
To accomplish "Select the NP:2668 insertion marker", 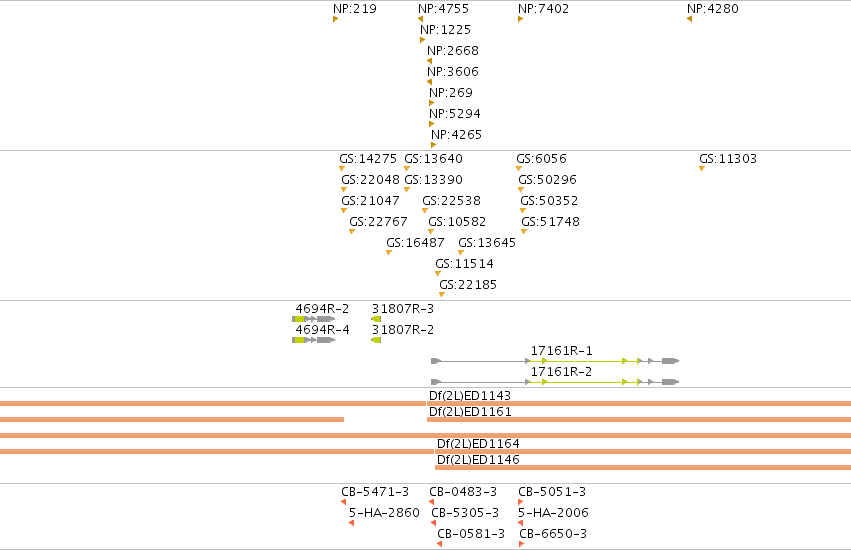I will (429, 61).
